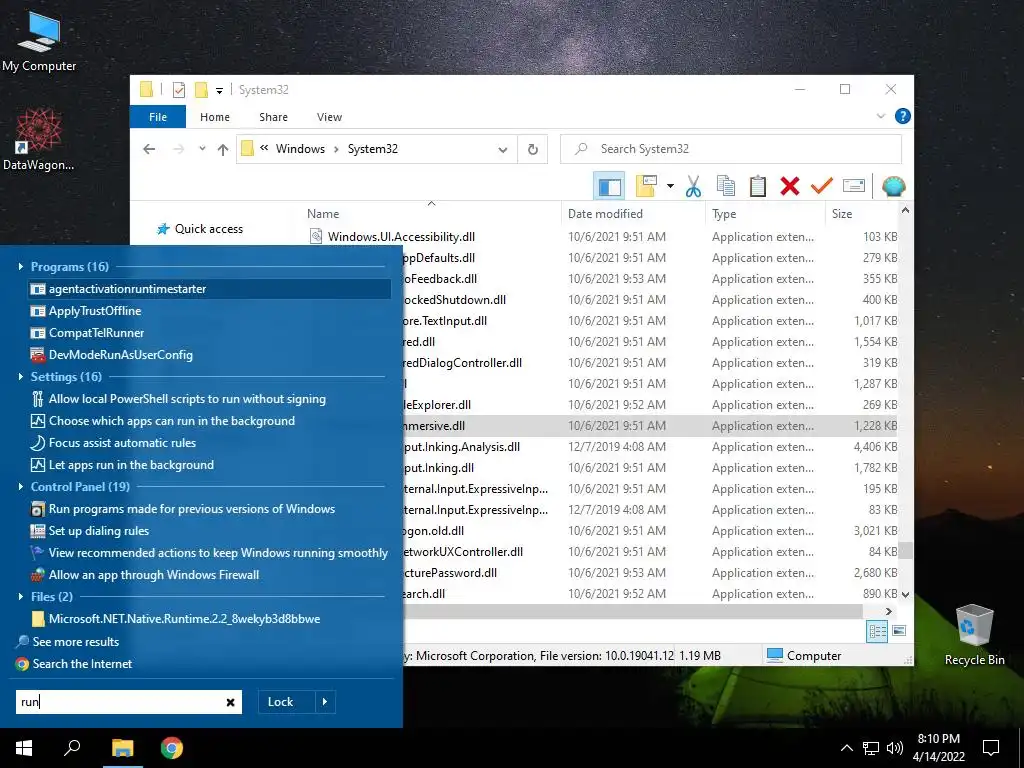The image size is (1024, 768).
Task: Click Windows in the address path
Action: [300, 149]
